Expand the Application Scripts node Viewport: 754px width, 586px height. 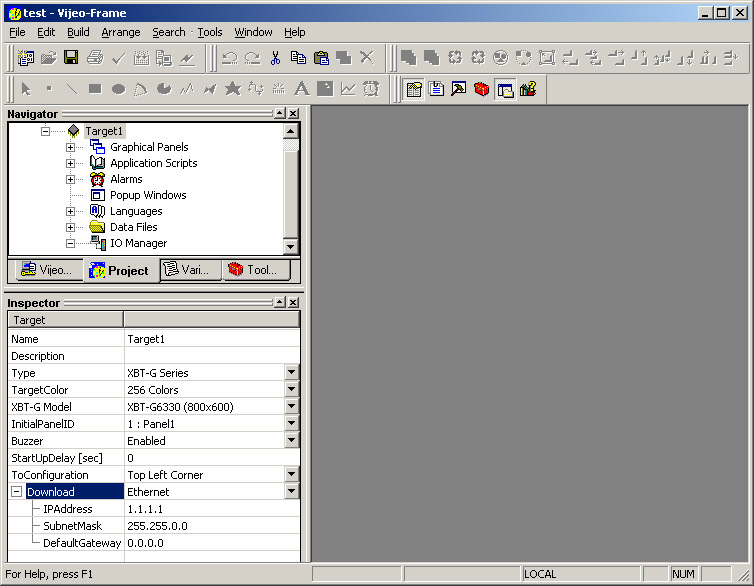point(70,163)
